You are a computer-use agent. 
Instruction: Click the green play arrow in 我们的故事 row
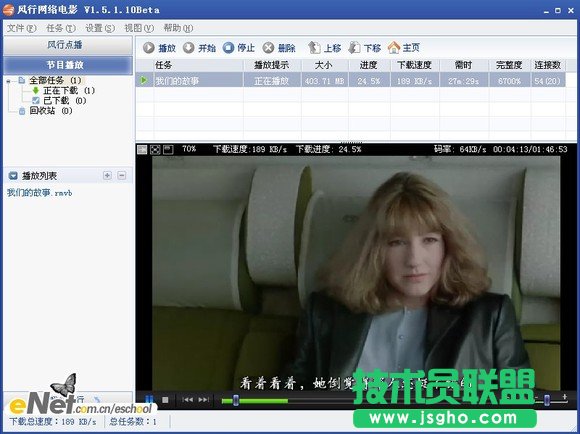point(144,80)
